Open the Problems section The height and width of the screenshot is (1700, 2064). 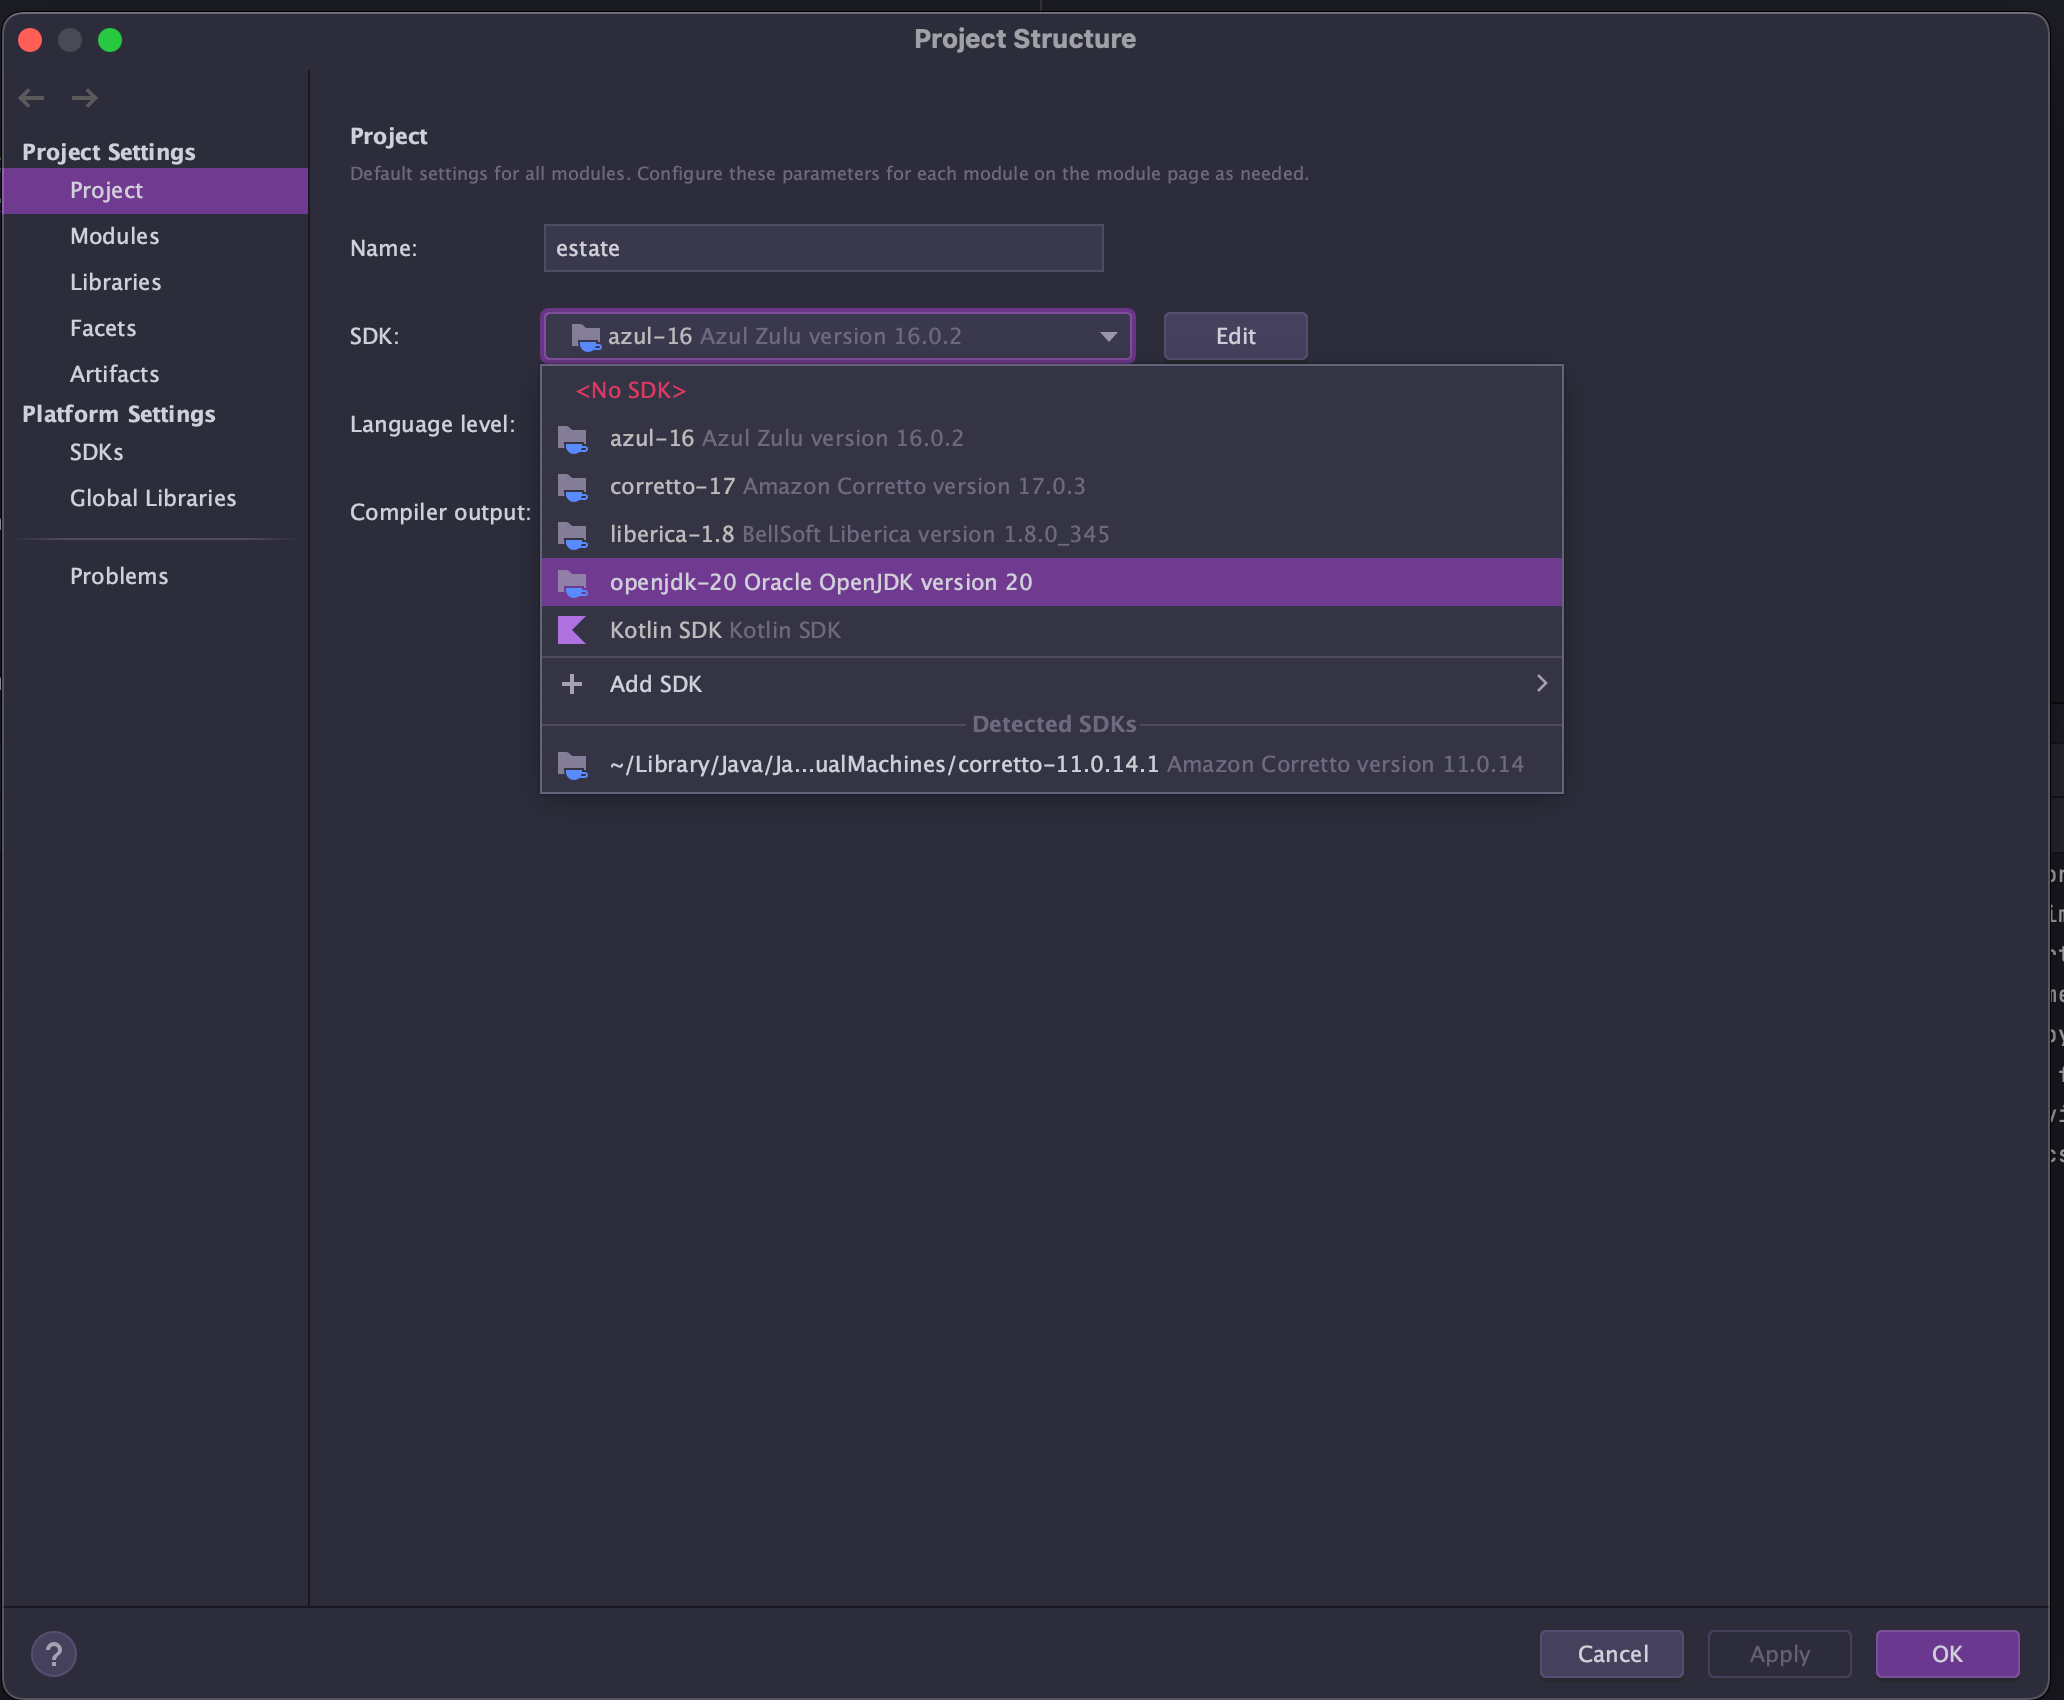[x=119, y=576]
